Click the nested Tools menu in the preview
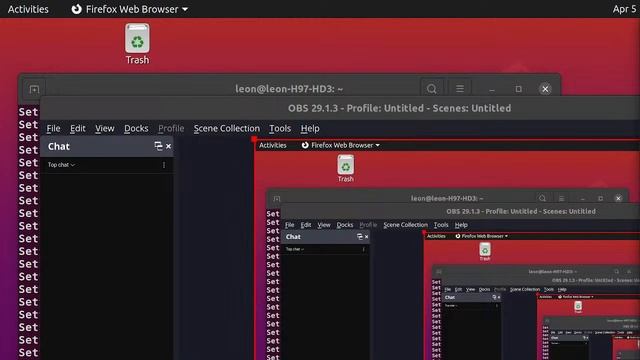This screenshot has width=640, height=360. [441, 225]
